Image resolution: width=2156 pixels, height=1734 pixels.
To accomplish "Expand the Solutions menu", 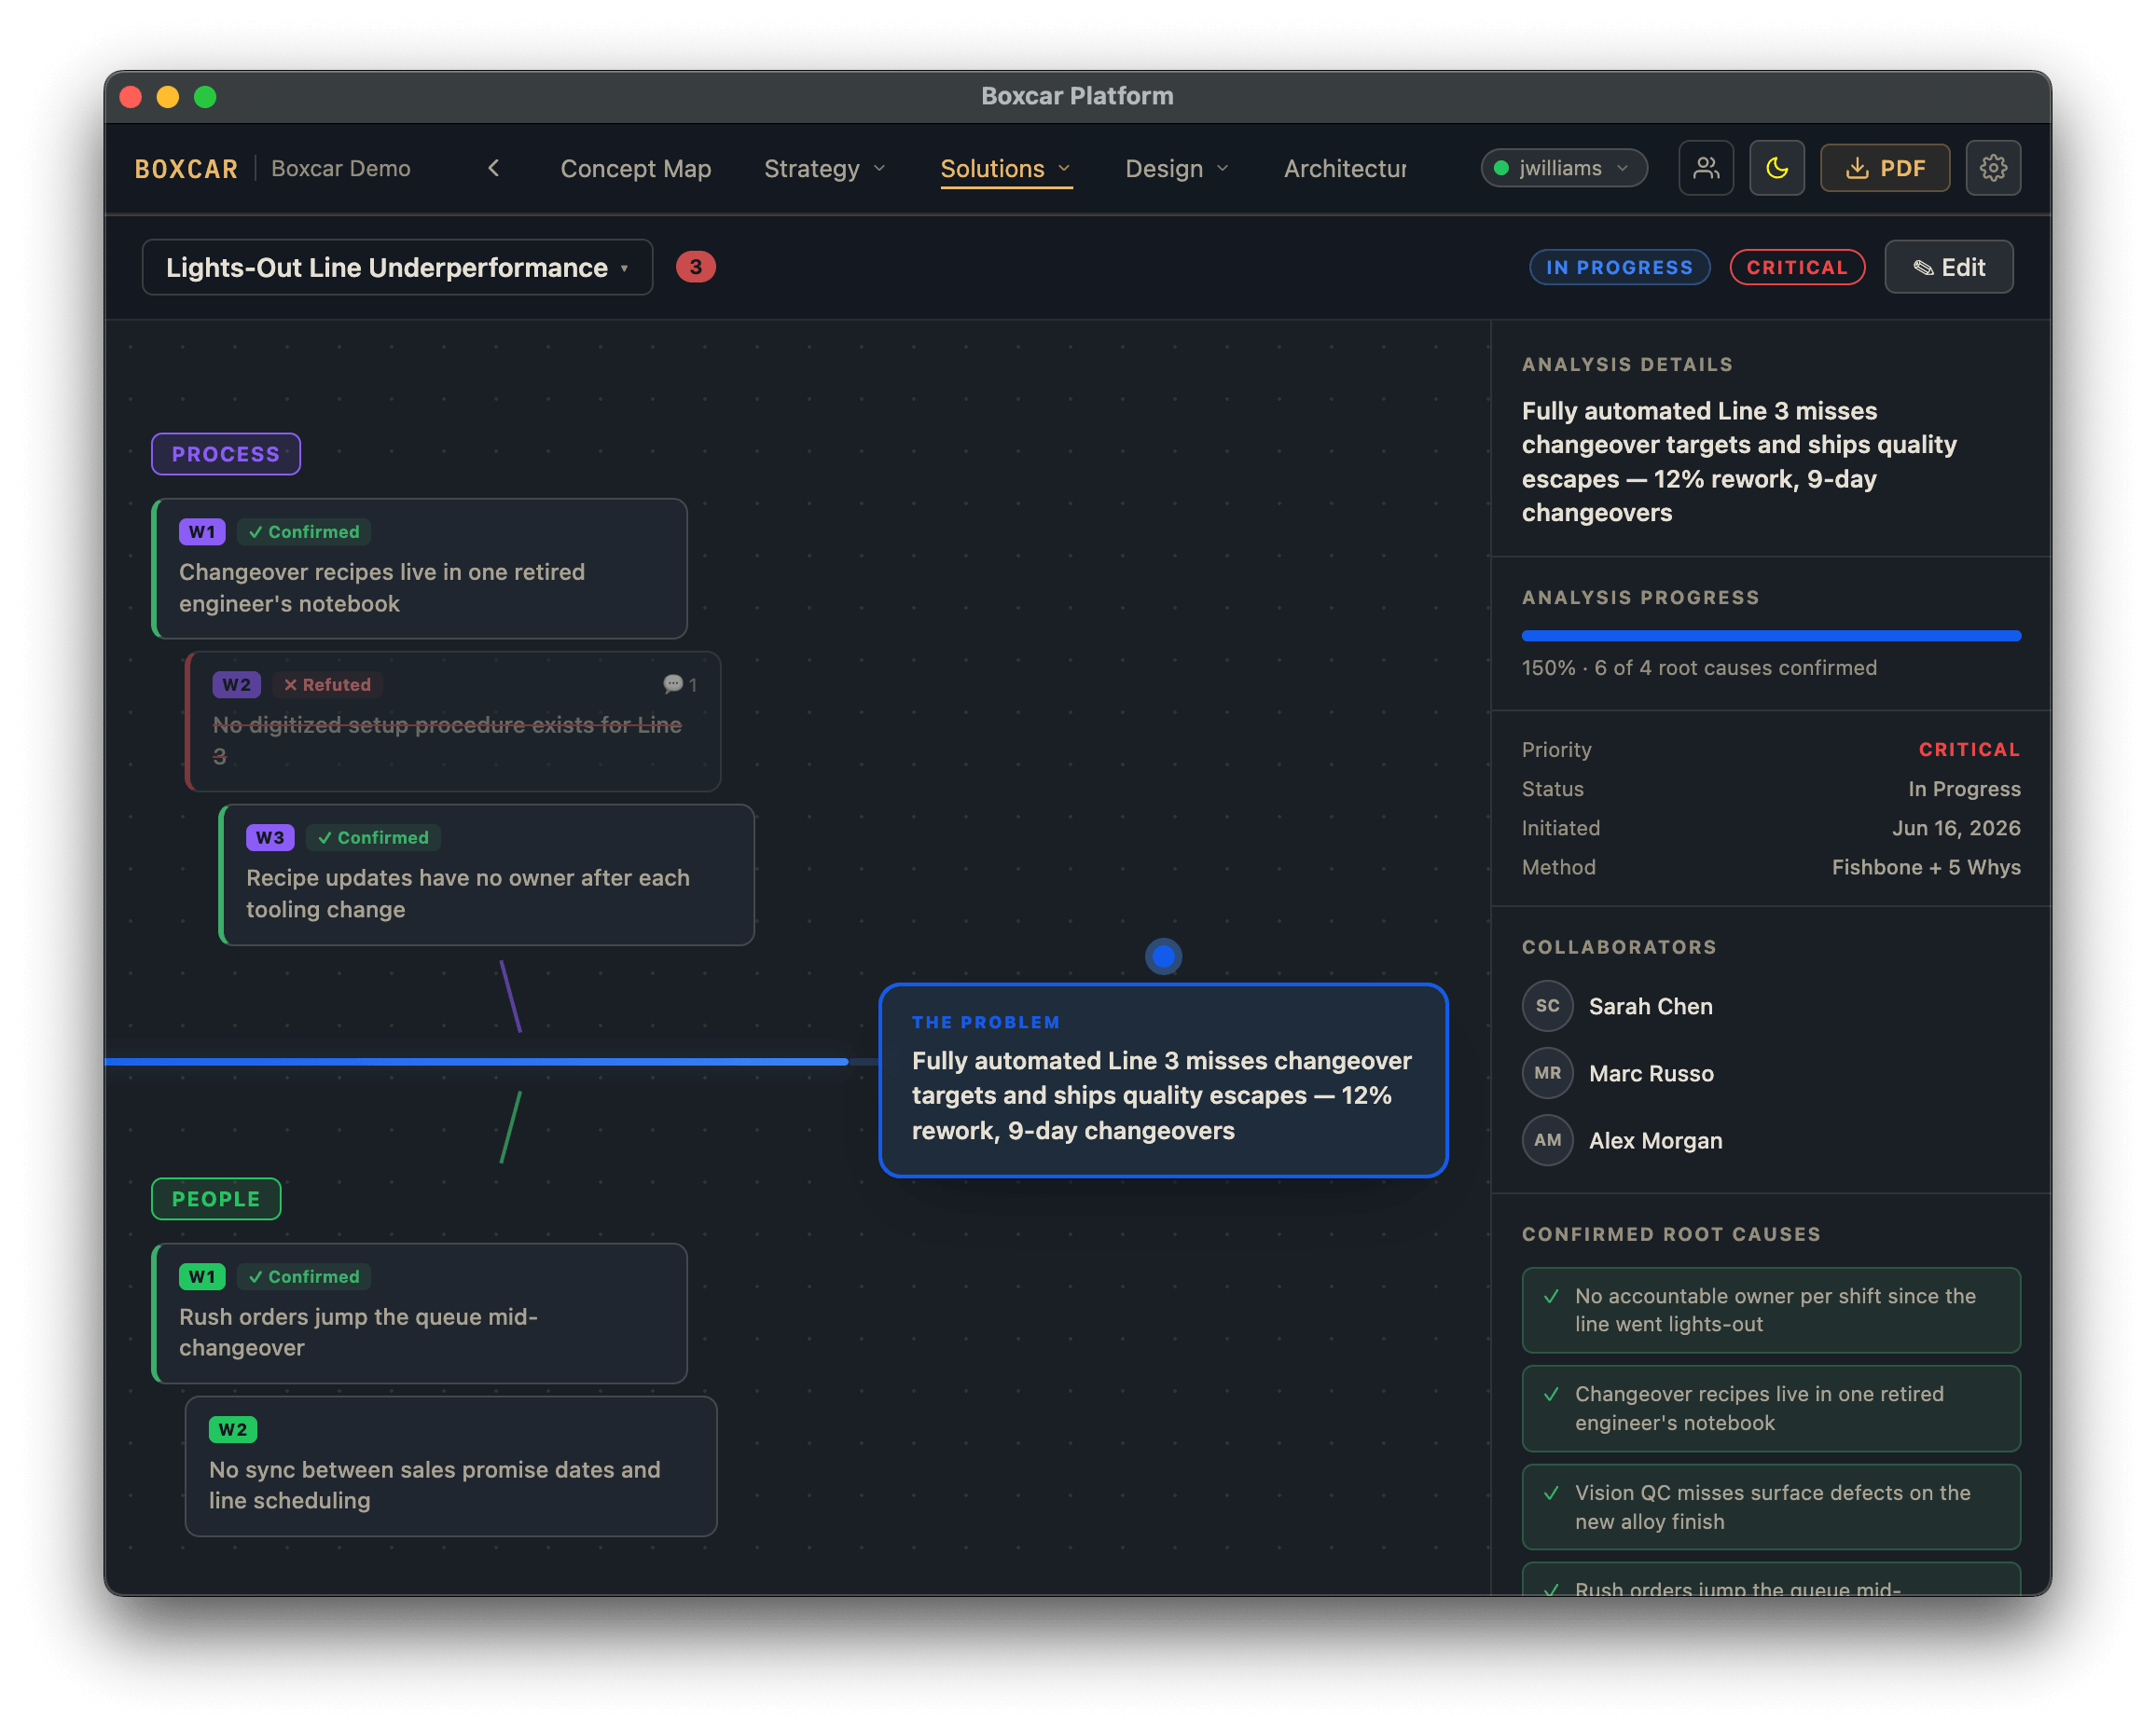I will click(x=1005, y=168).
